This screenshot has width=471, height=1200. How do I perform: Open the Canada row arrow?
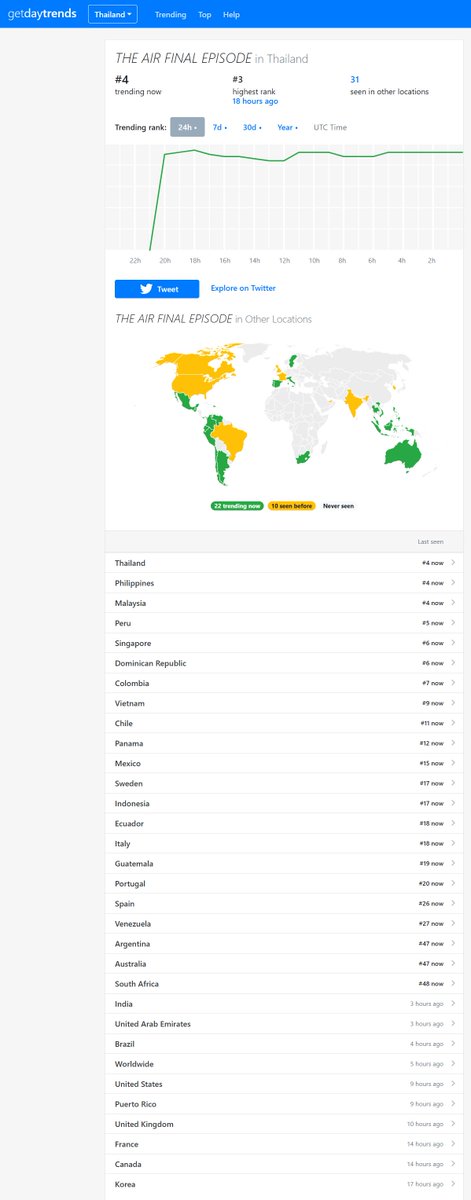click(x=453, y=1163)
